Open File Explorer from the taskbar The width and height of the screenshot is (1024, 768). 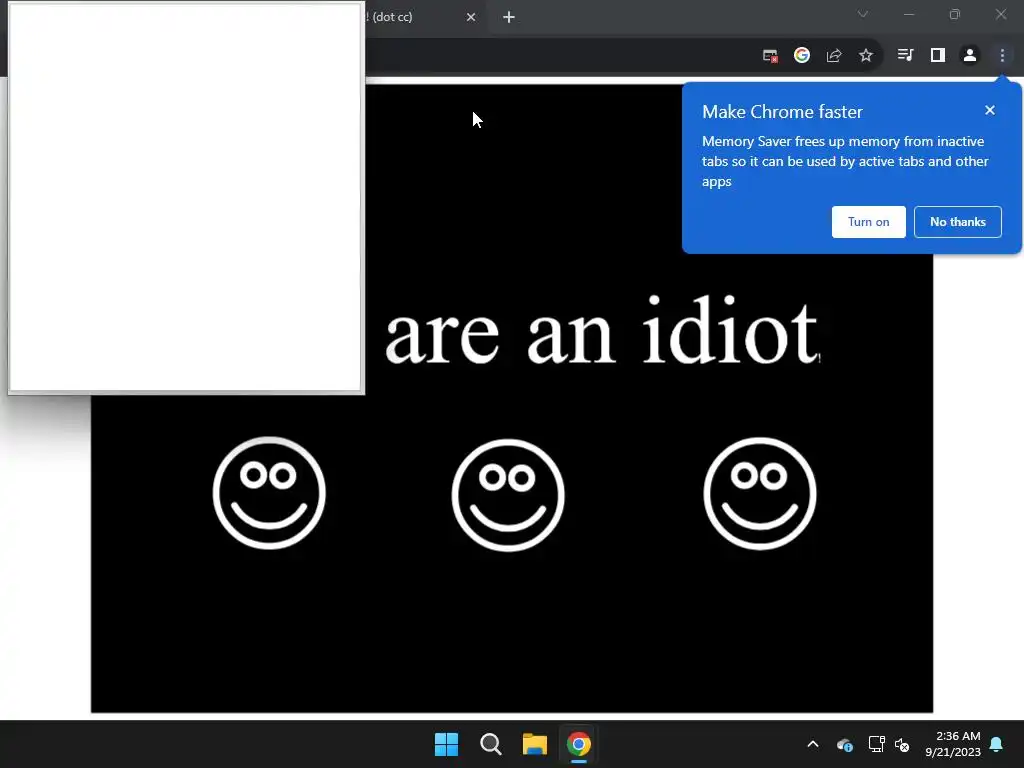coord(535,744)
